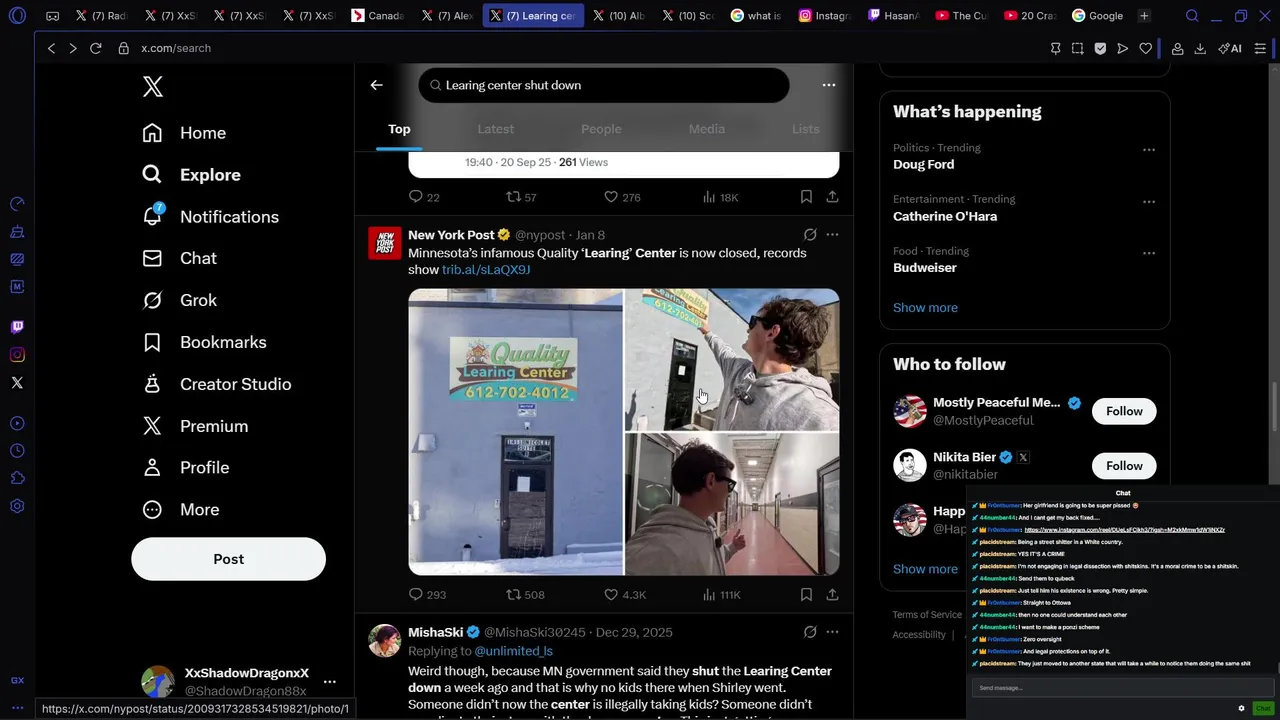1280x720 pixels.
Task: Open Instagram in browser sidebar
Action: [17, 355]
